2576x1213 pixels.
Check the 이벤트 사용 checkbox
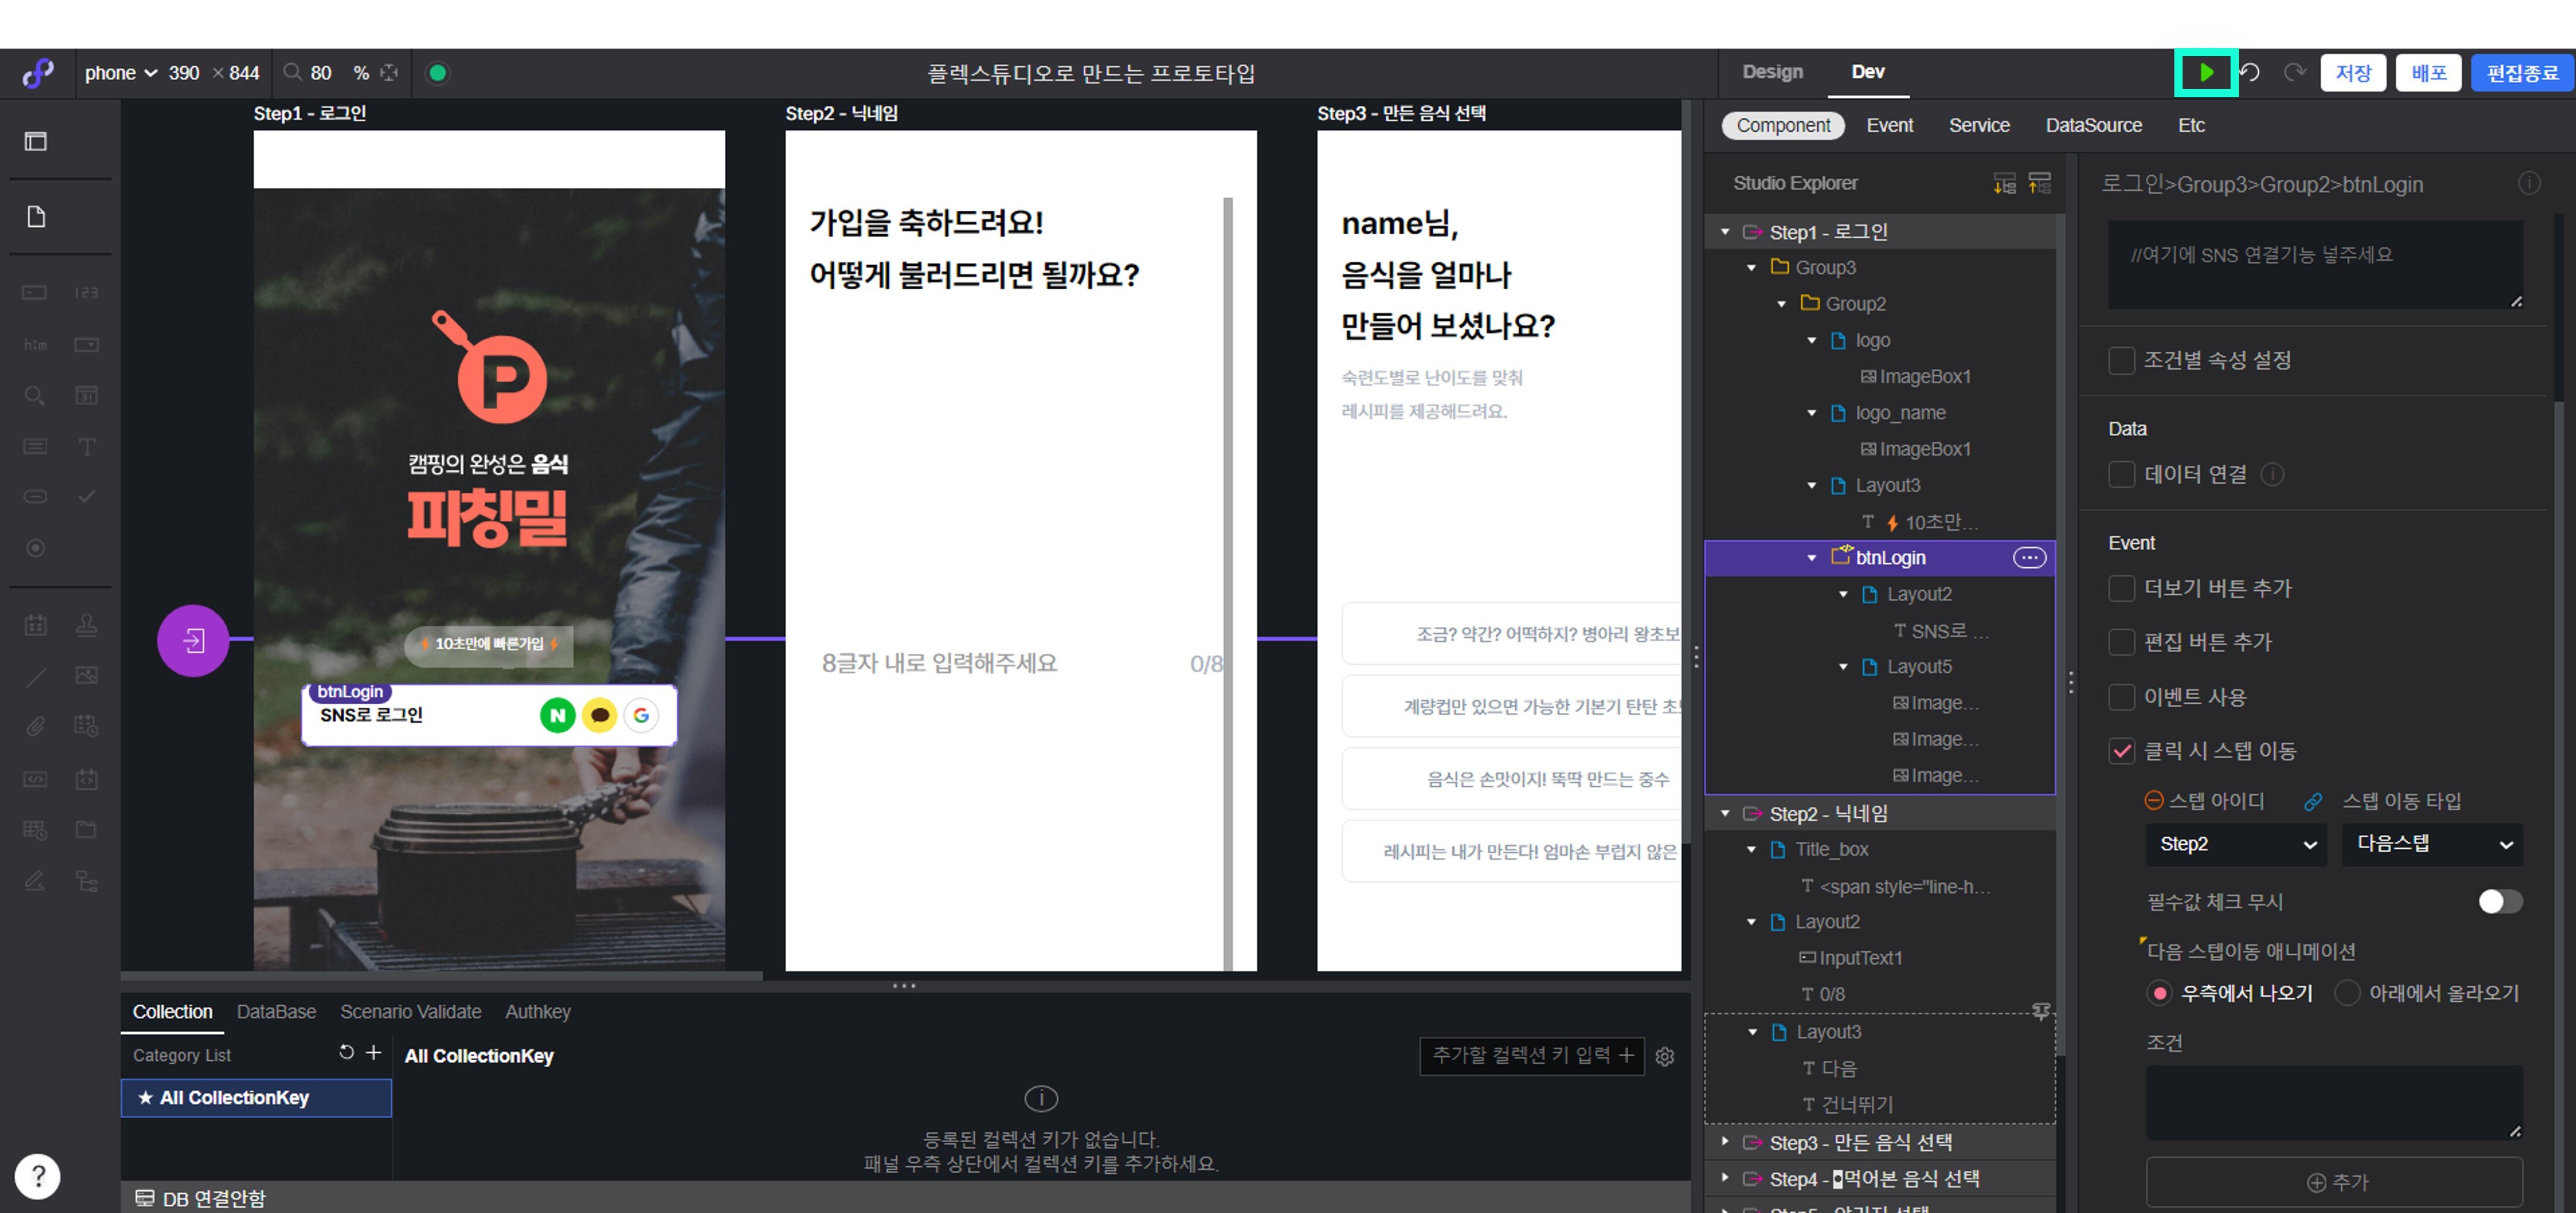click(2121, 697)
